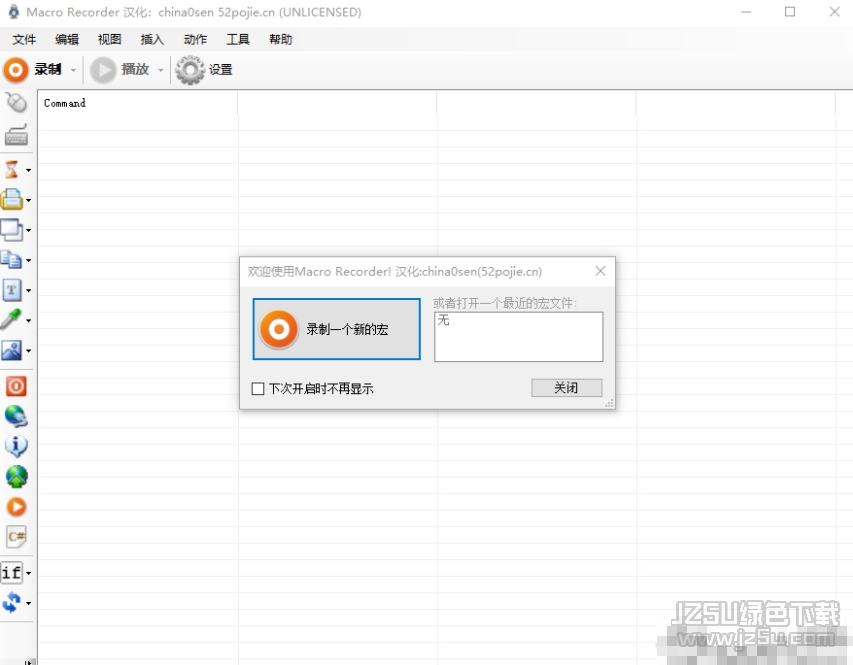This screenshot has width=853, height=665.
Task: Expand the image icon dropdown arrow
Action: (x=28, y=350)
